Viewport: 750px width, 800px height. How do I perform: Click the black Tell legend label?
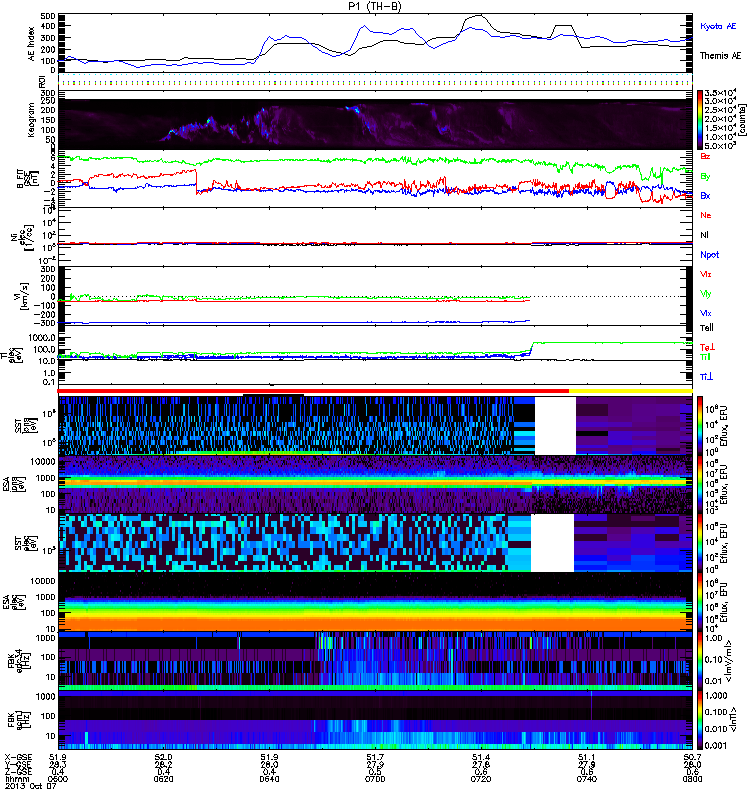click(x=707, y=328)
